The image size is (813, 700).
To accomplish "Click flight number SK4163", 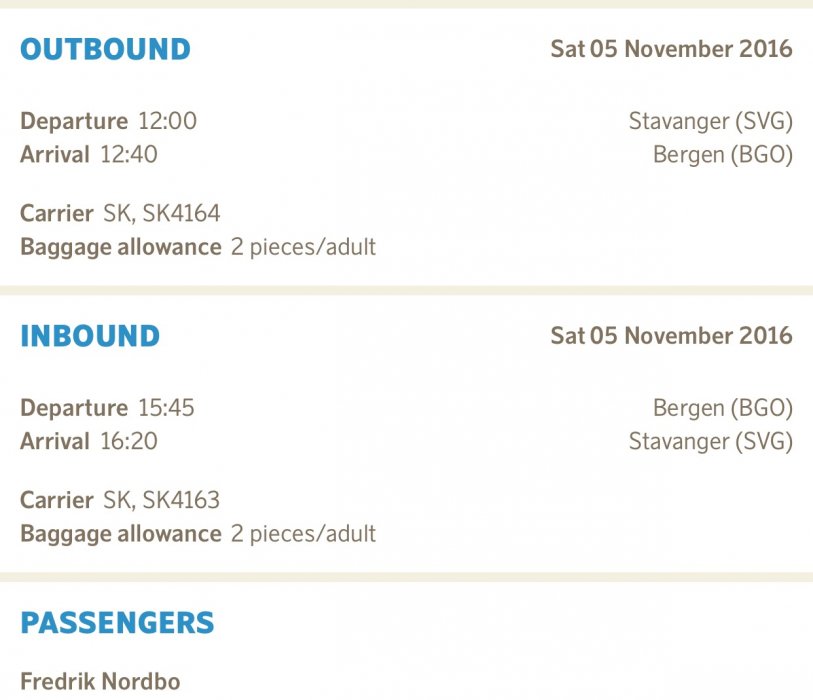I will 182,499.
